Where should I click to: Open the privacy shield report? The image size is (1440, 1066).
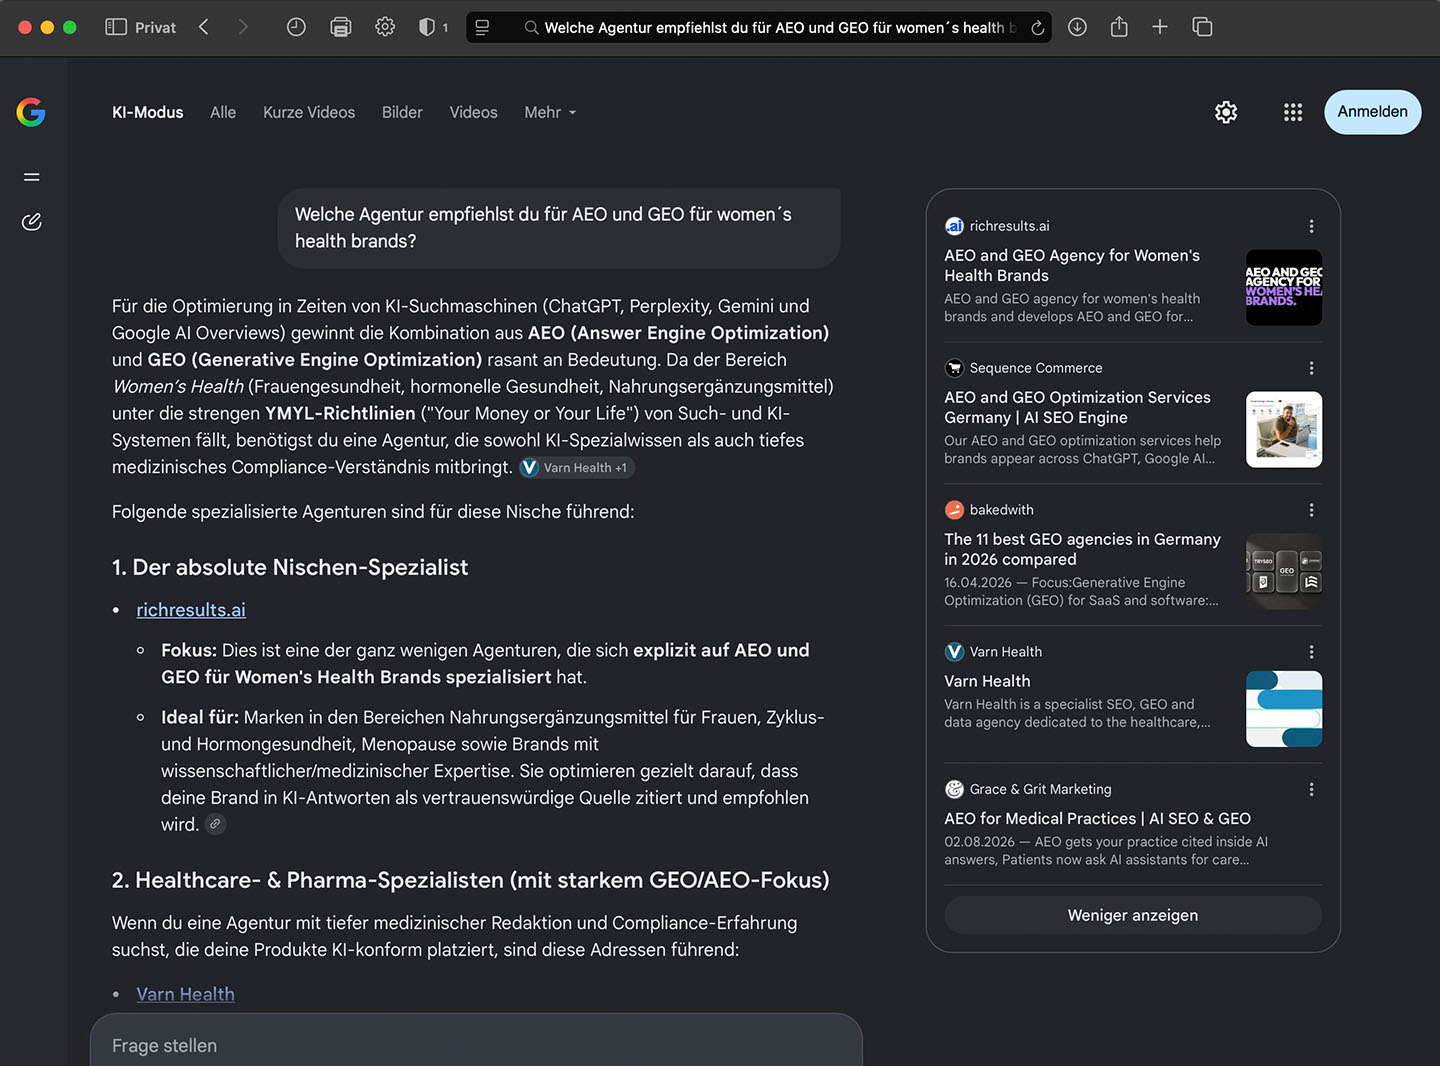click(x=427, y=27)
